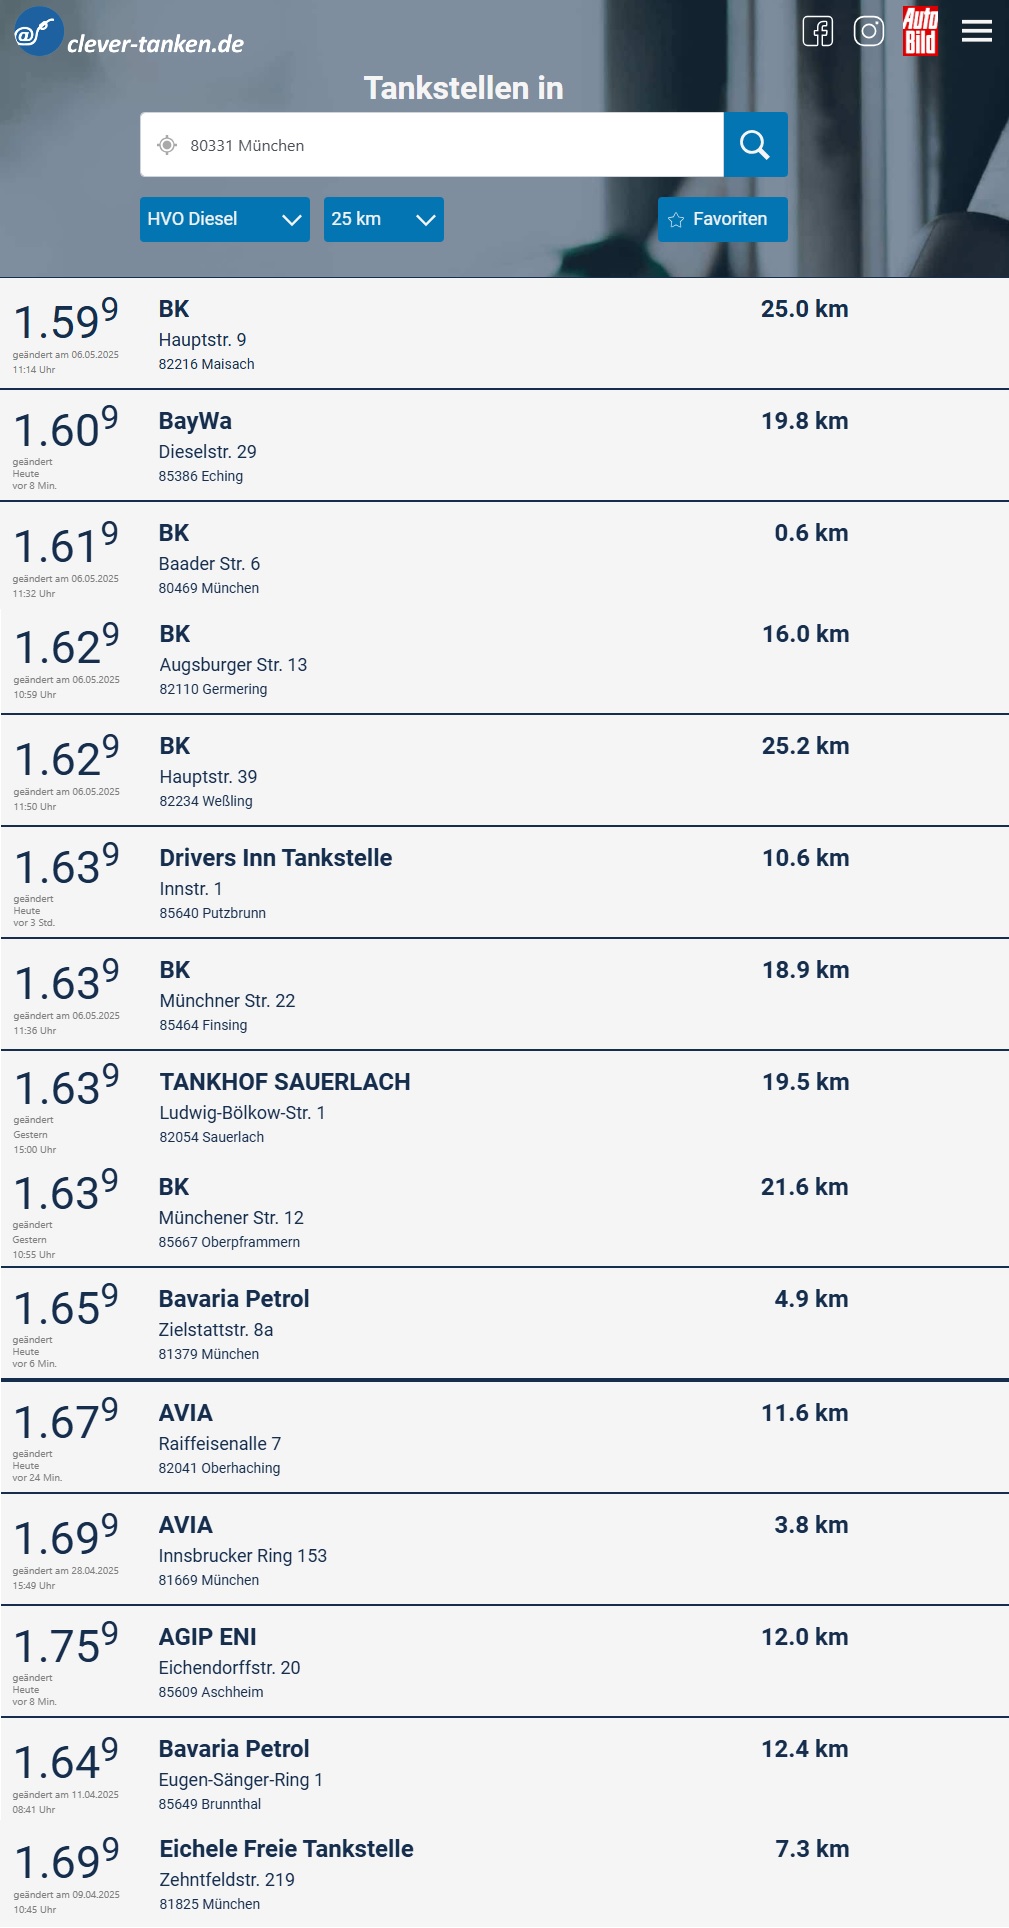This screenshot has width=1009, height=1928.
Task: Open the hamburger menu
Action: 977,31
